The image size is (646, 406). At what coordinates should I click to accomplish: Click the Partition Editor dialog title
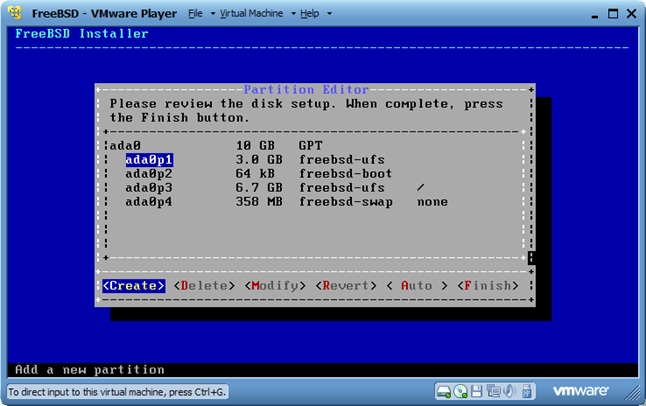(306, 89)
